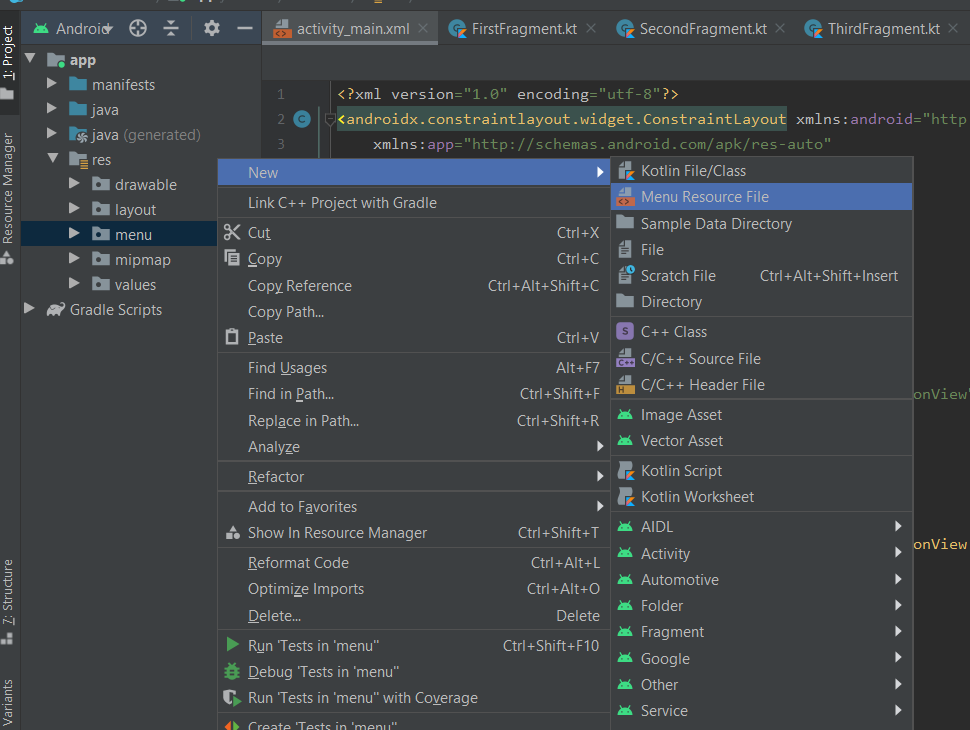This screenshot has height=730, width=970.
Task: Select the manifests folder in tree
Action: 123,85
